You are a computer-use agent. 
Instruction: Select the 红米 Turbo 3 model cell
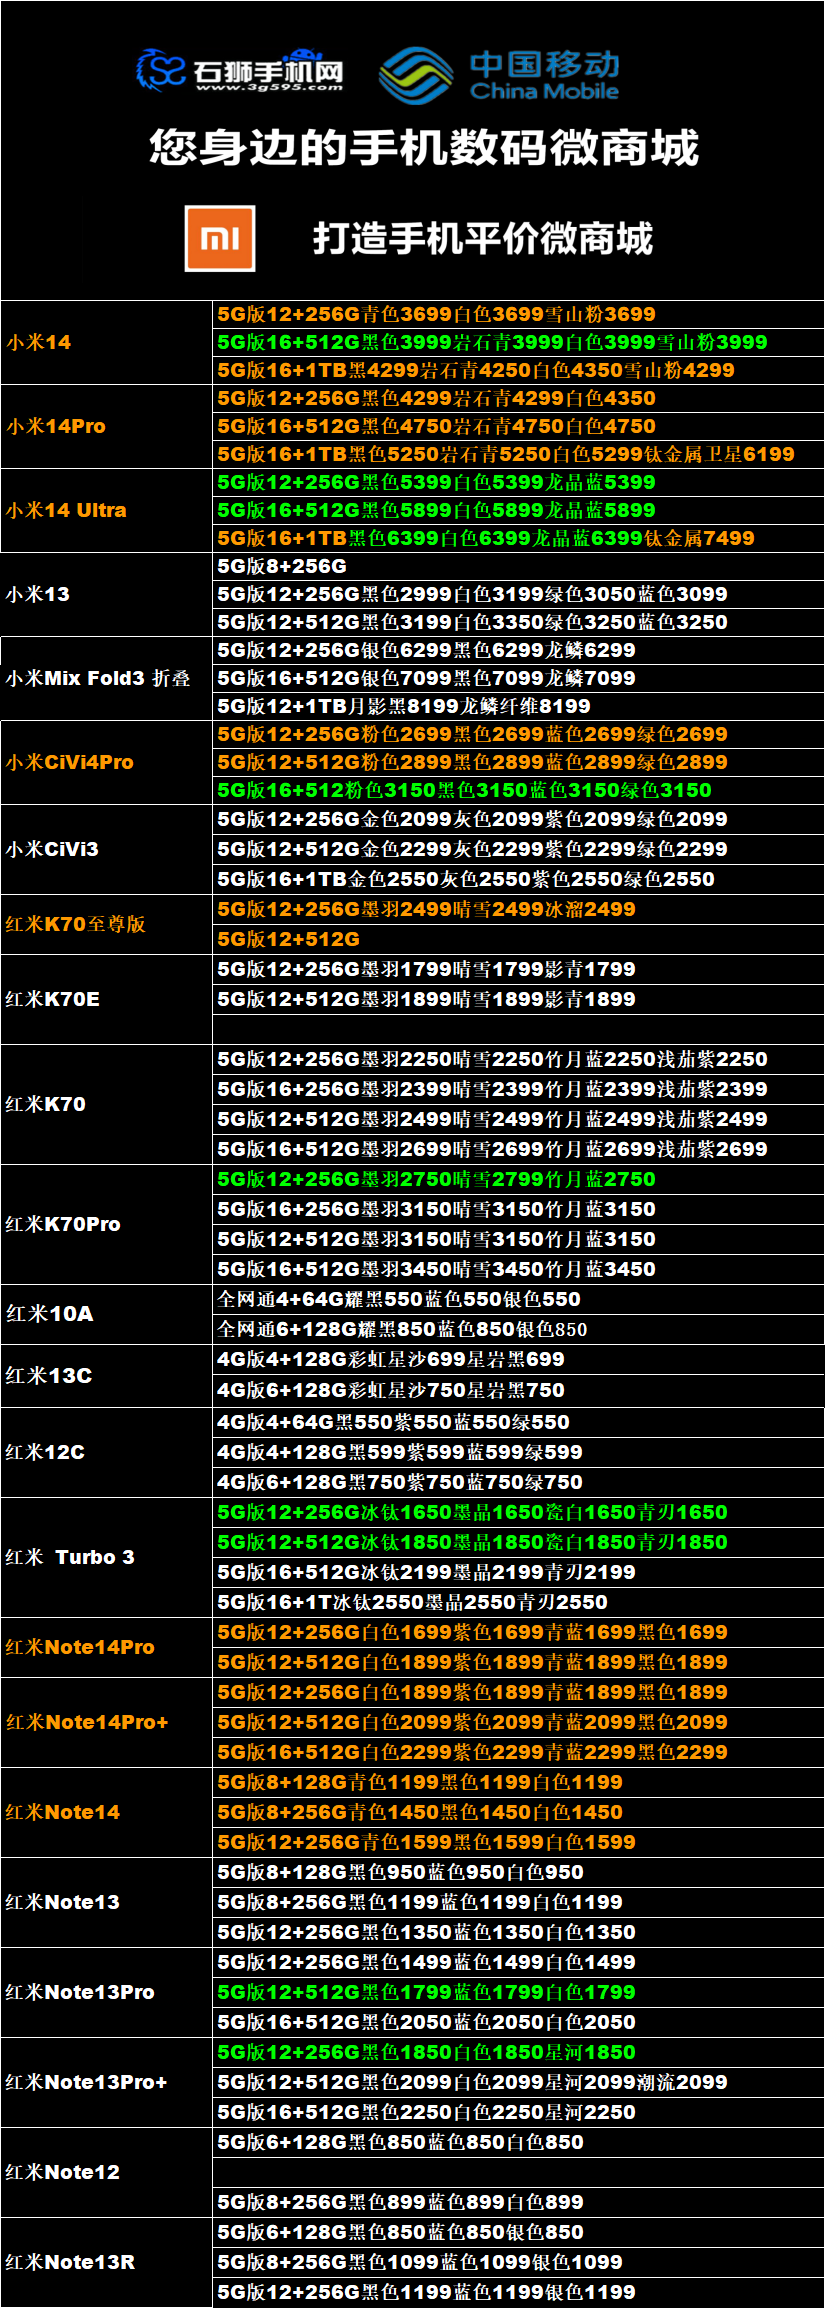106,1557
